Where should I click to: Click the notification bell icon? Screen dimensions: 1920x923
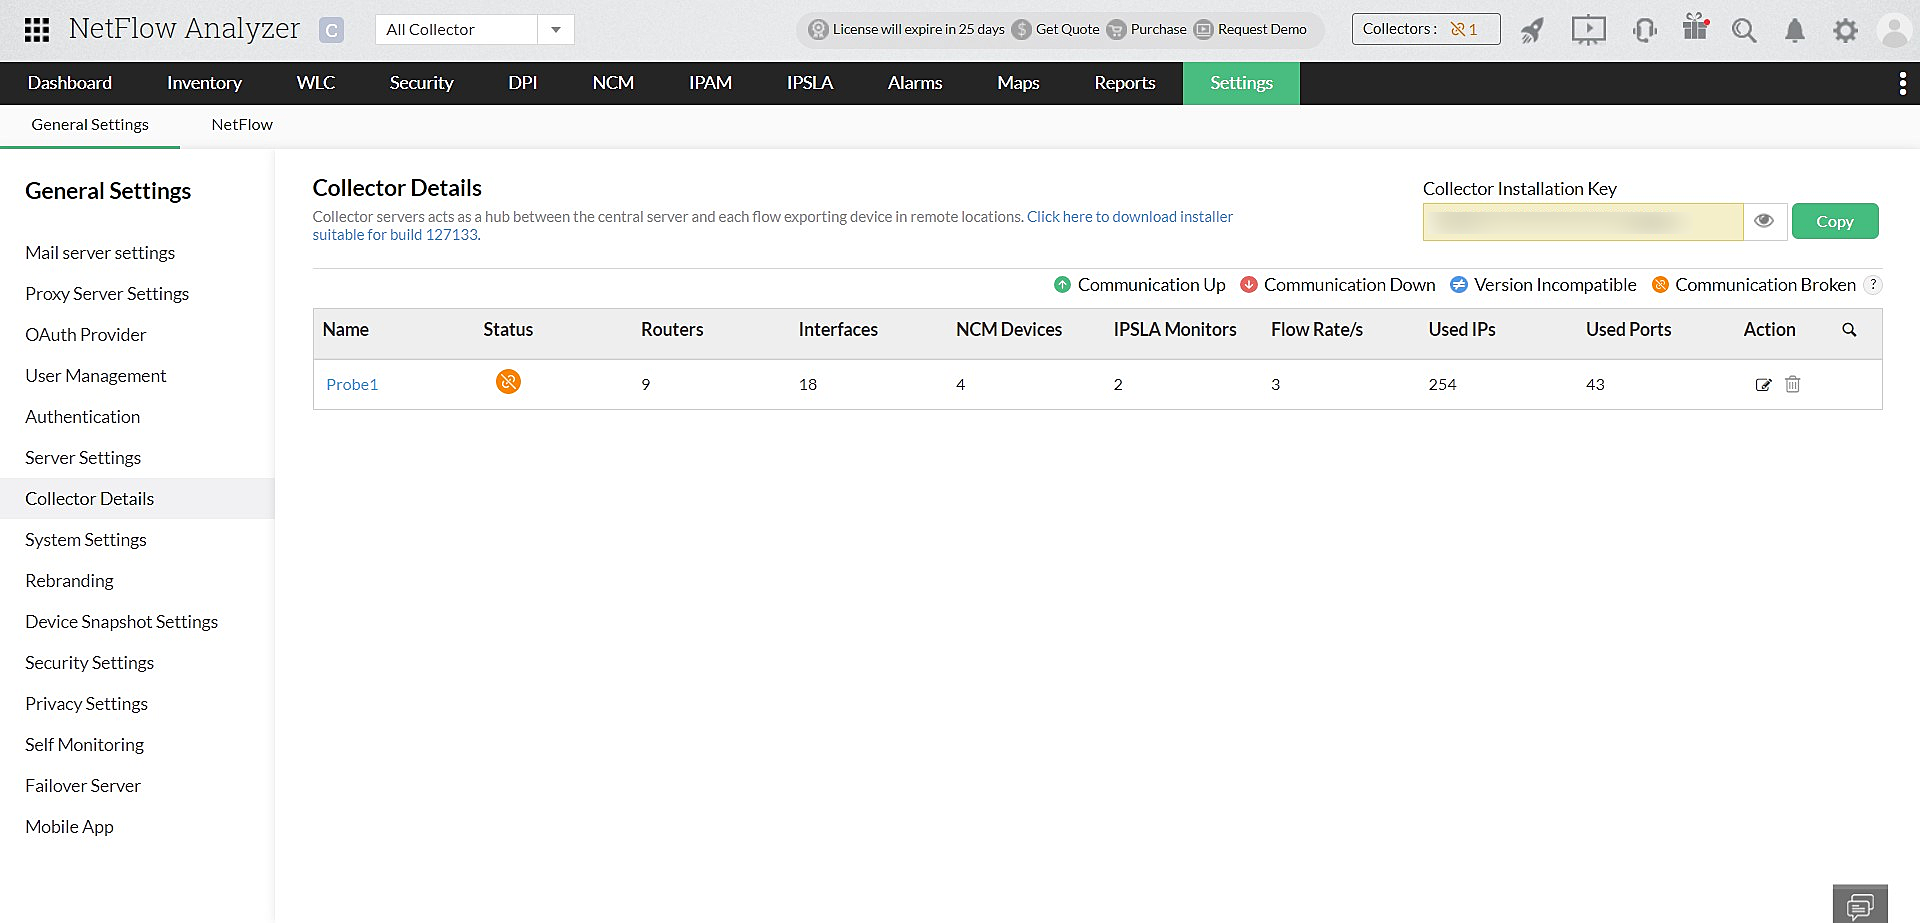(1795, 31)
